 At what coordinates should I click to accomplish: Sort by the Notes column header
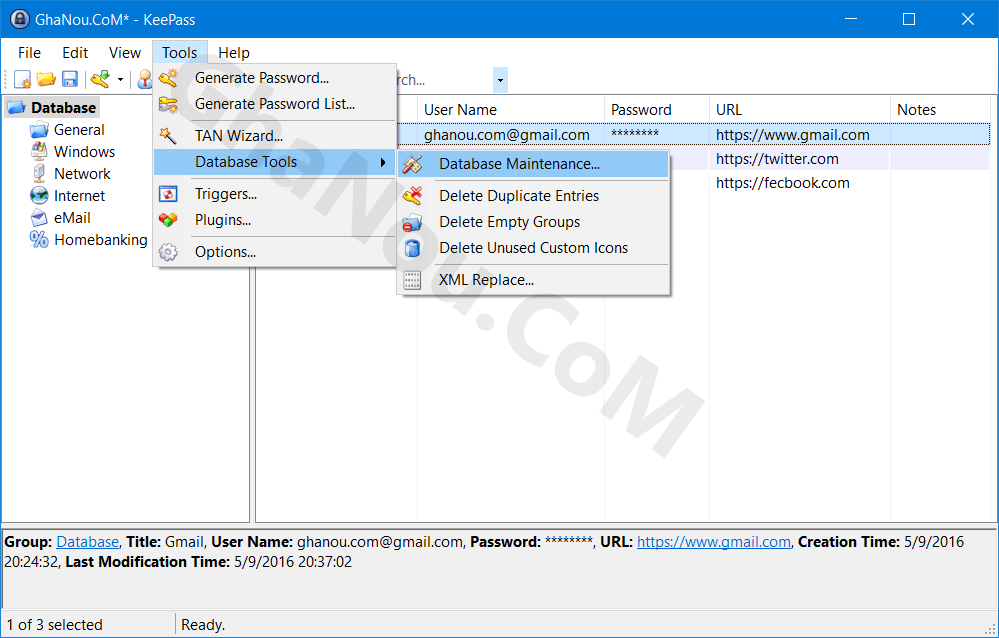[x=940, y=110]
